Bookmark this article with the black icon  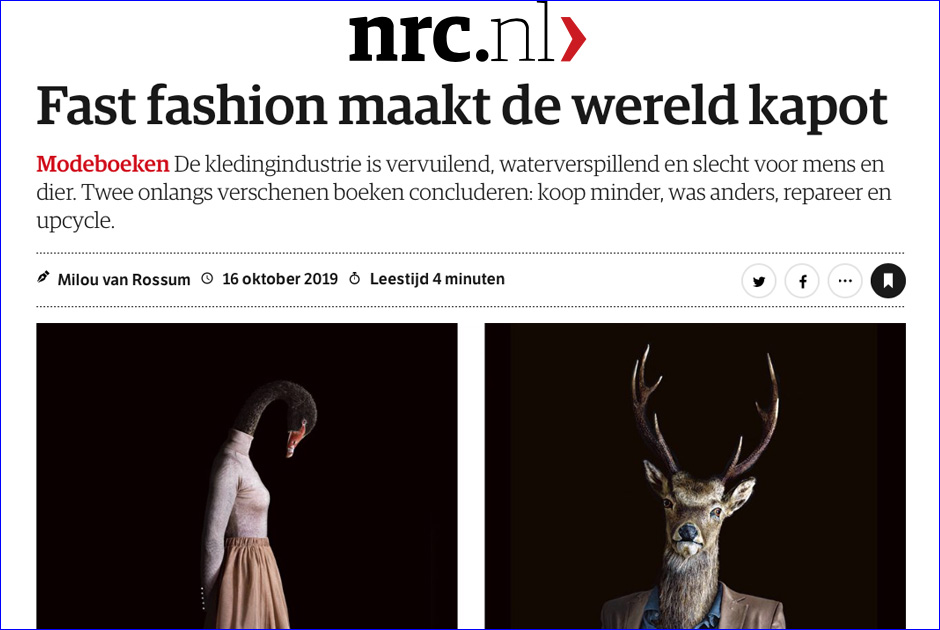click(x=888, y=281)
